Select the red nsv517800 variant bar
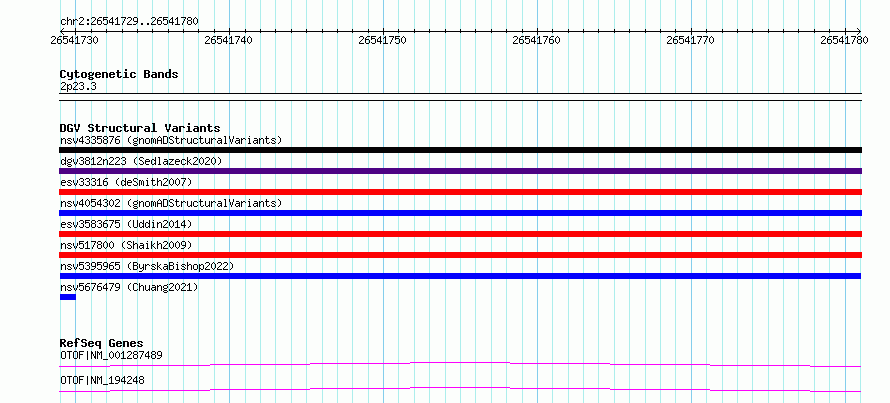This screenshot has height=403, width=890. click(460, 255)
